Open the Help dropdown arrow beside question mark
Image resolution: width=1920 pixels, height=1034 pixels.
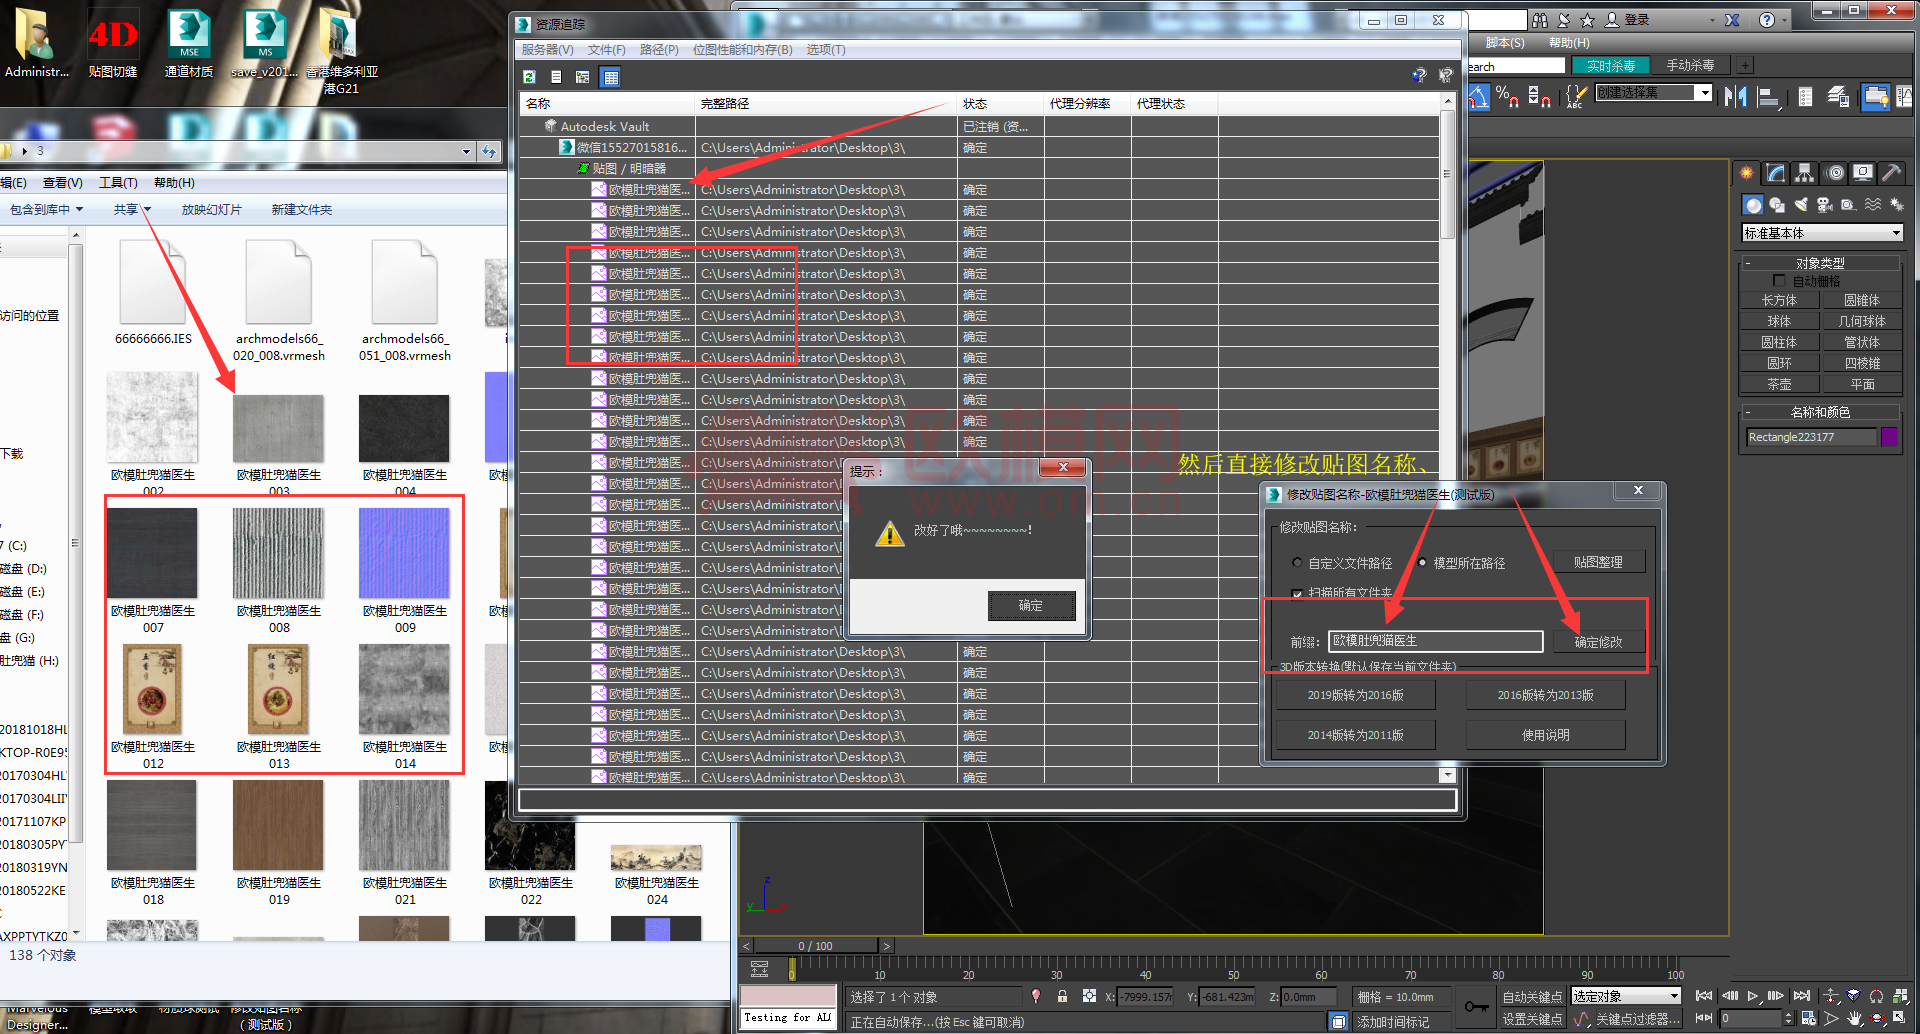pos(1784,20)
